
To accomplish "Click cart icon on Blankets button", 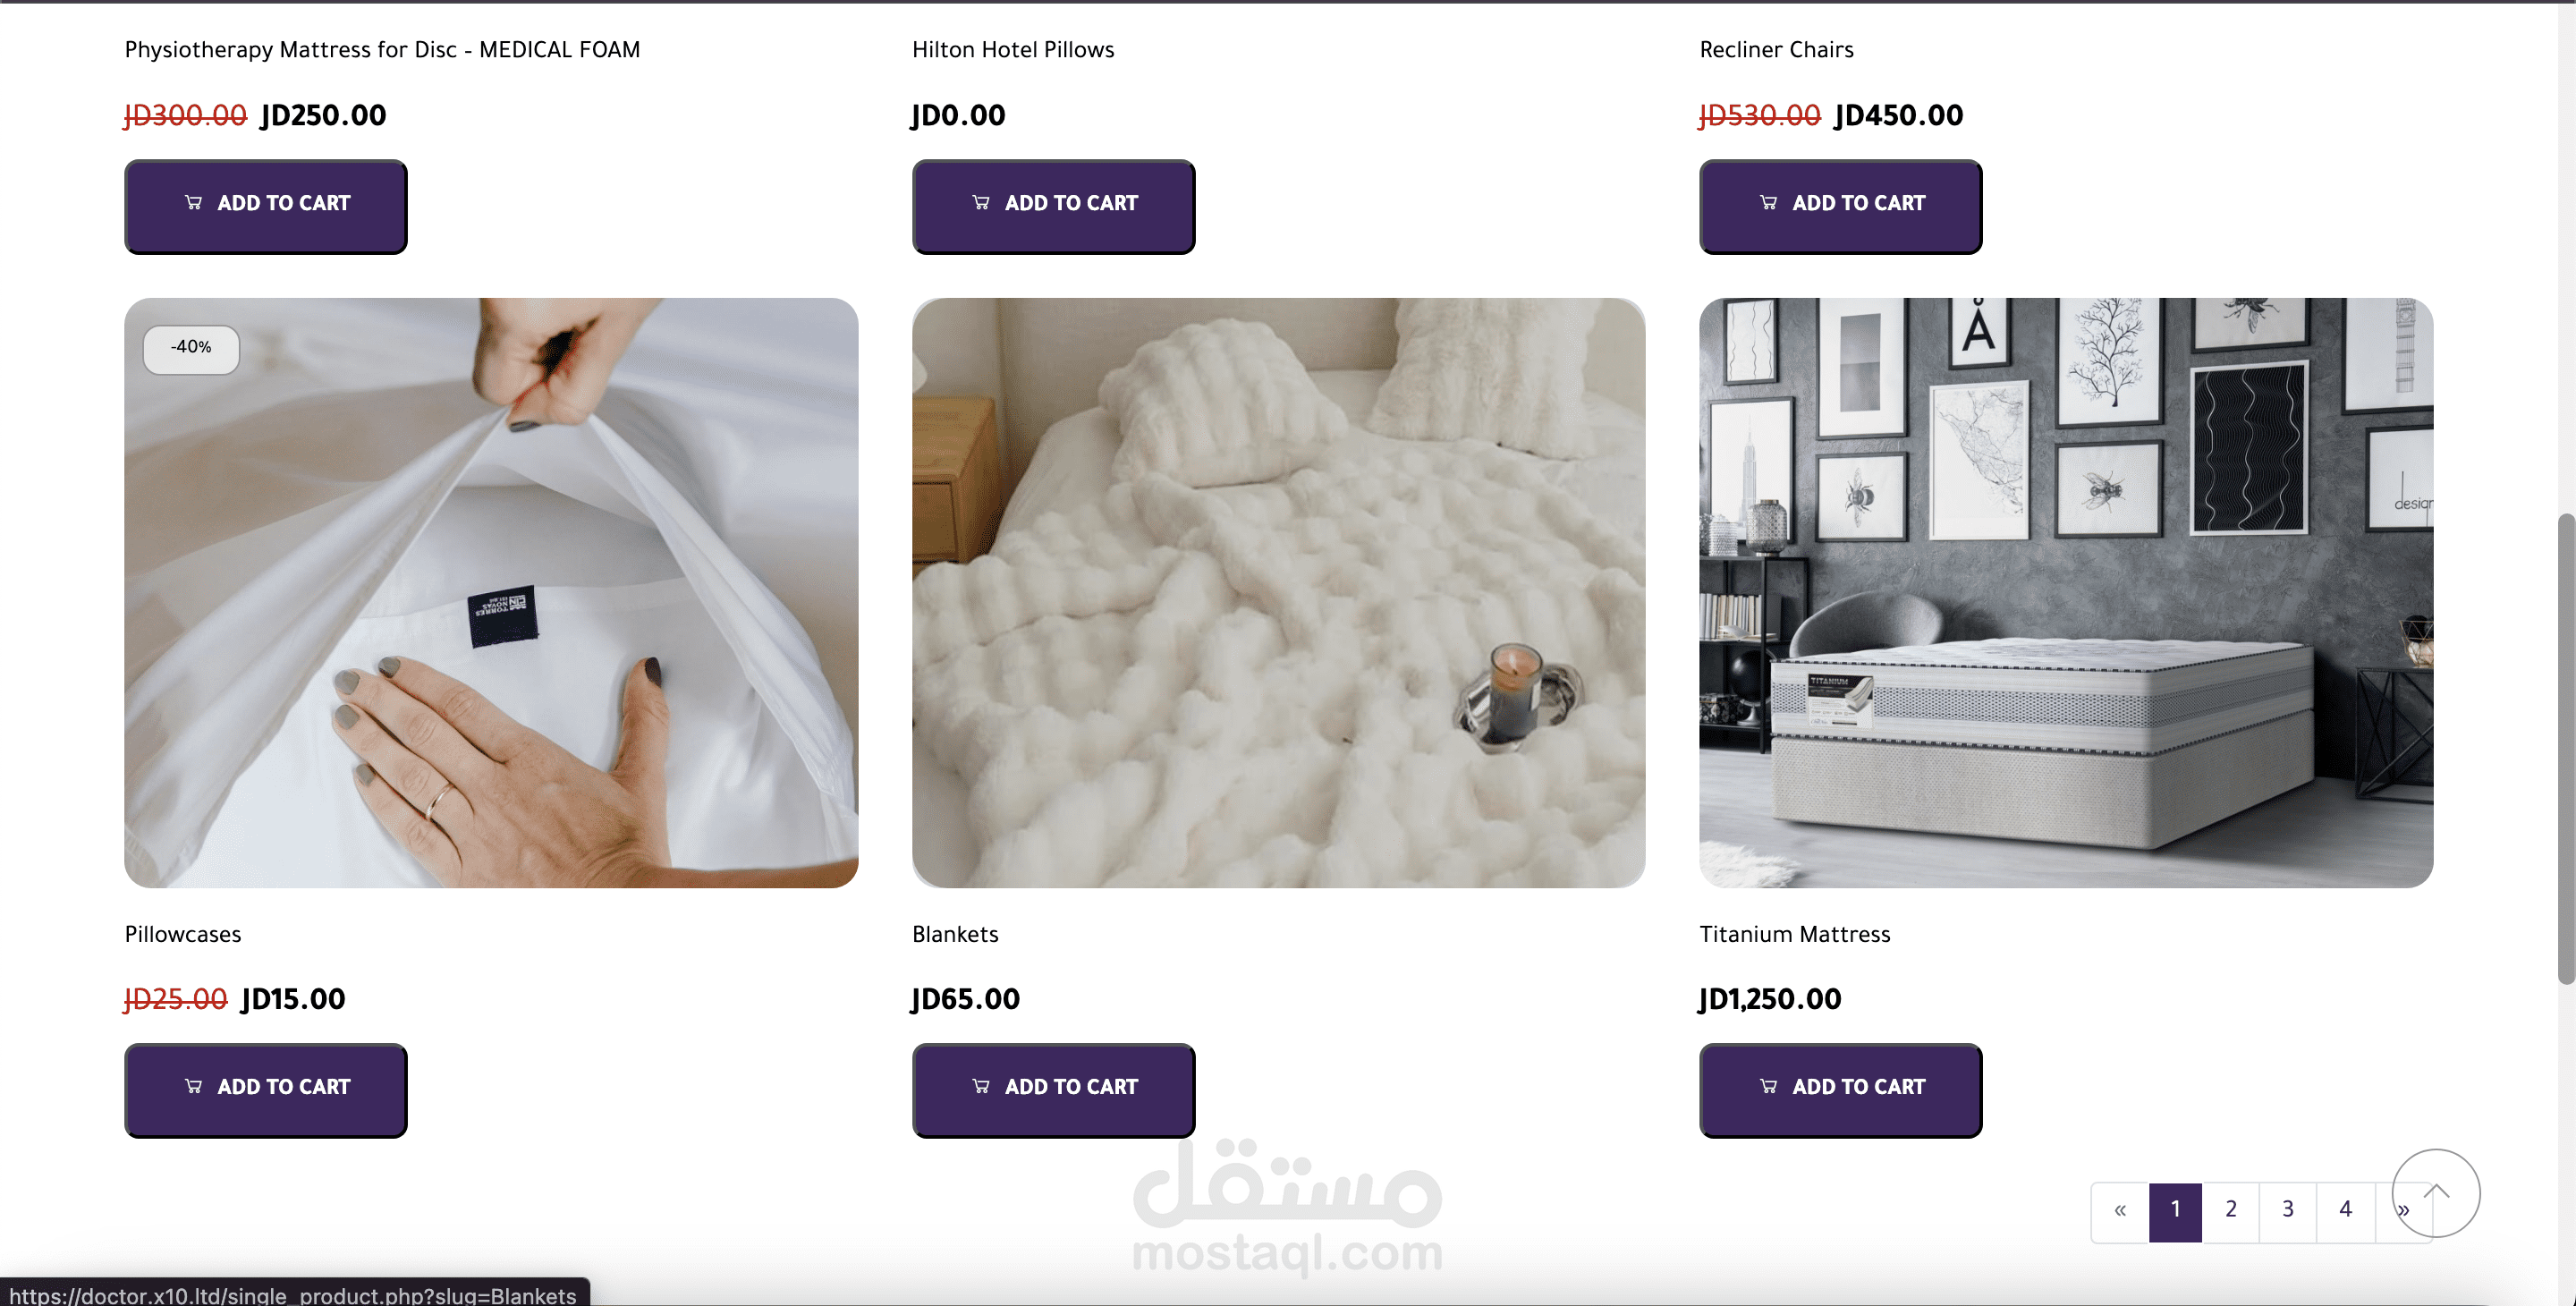I will [981, 1086].
